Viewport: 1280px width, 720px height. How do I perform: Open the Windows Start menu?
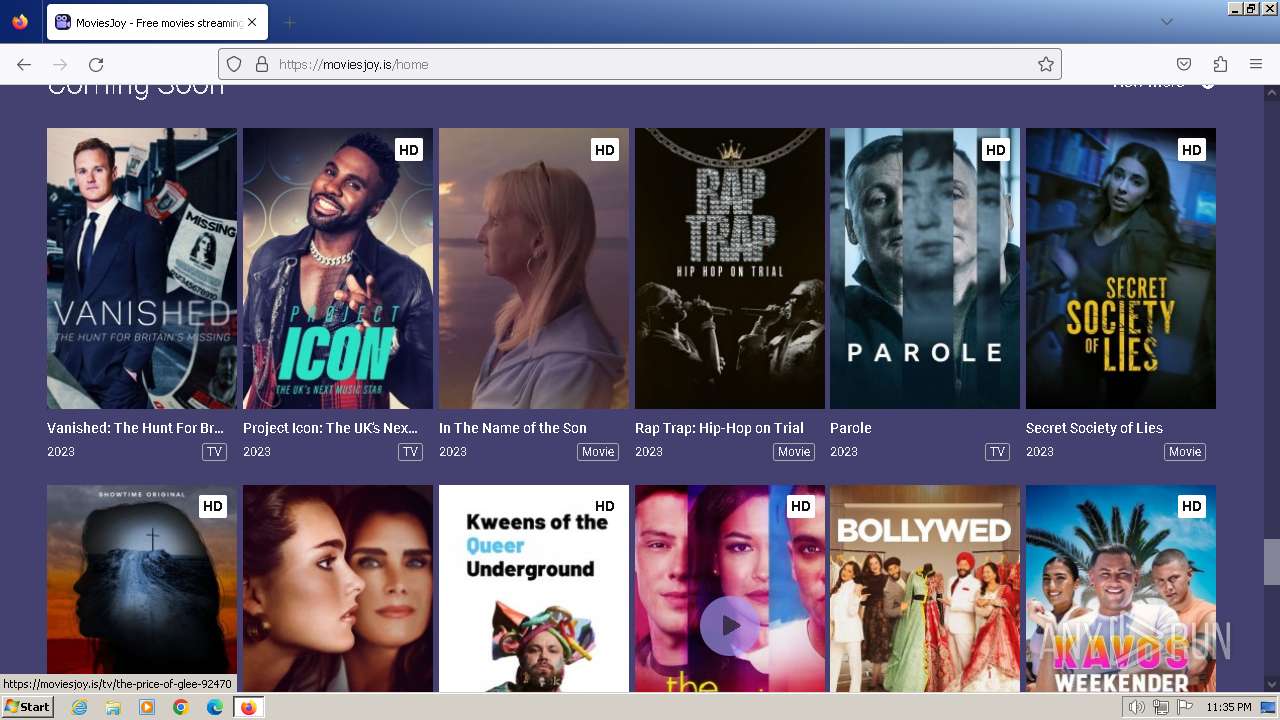pos(28,707)
